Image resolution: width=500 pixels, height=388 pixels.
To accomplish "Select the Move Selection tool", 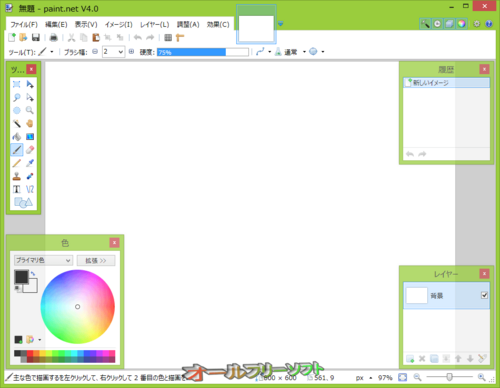I will (x=30, y=97).
